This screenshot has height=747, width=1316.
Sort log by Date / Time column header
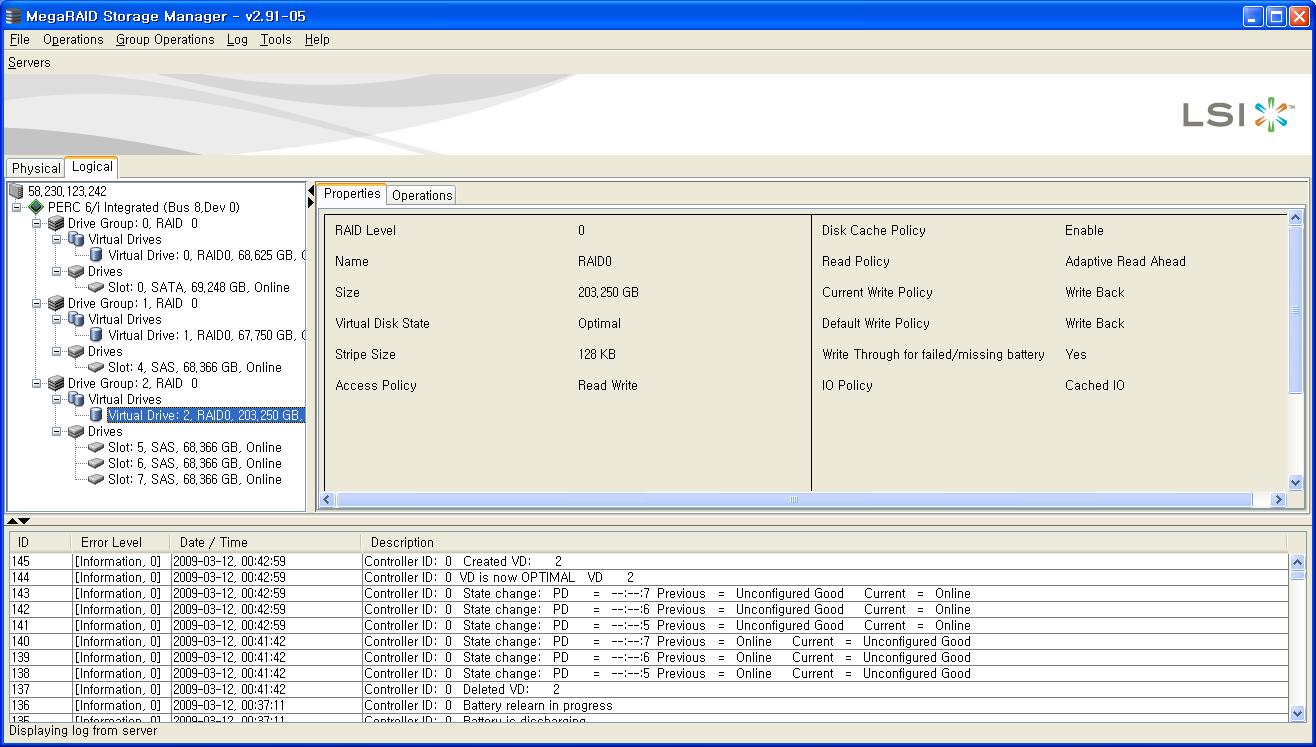(x=265, y=542)
